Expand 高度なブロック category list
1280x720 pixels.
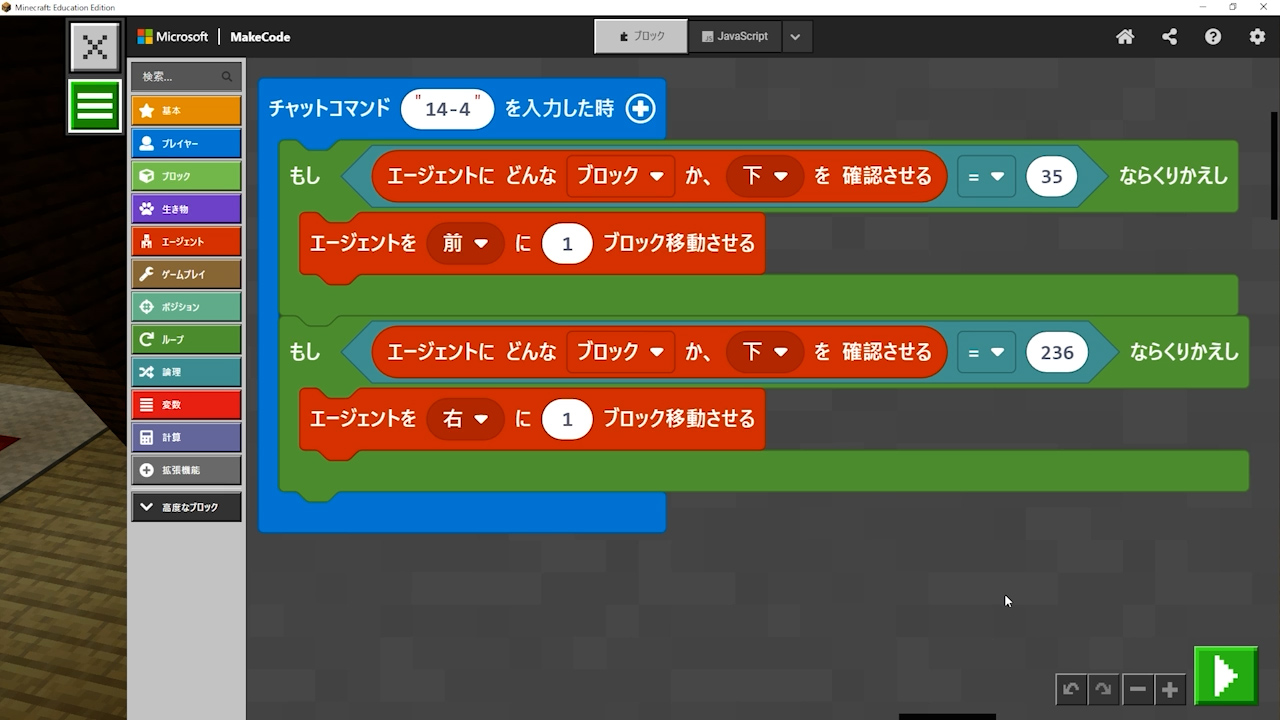186,507
